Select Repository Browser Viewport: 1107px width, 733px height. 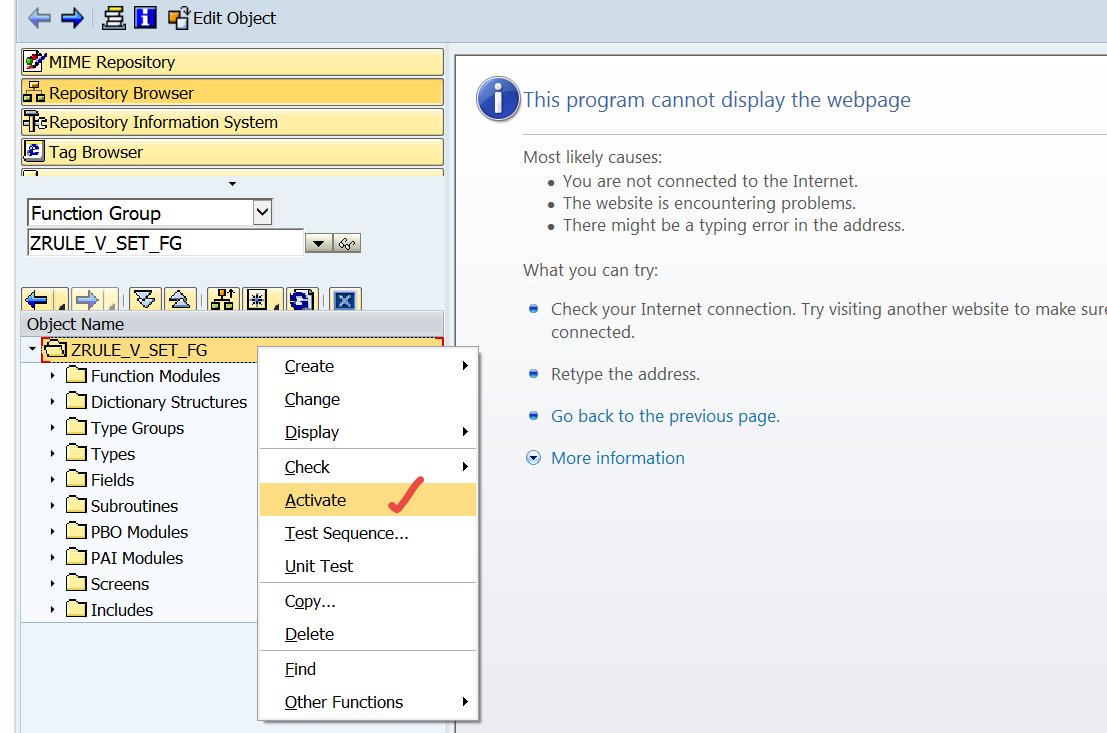232,93
